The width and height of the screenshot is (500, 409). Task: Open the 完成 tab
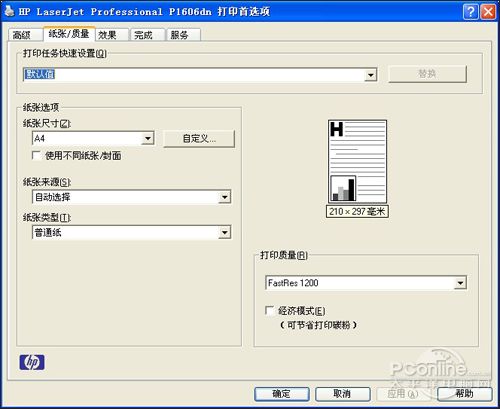(x=147, y=35)
